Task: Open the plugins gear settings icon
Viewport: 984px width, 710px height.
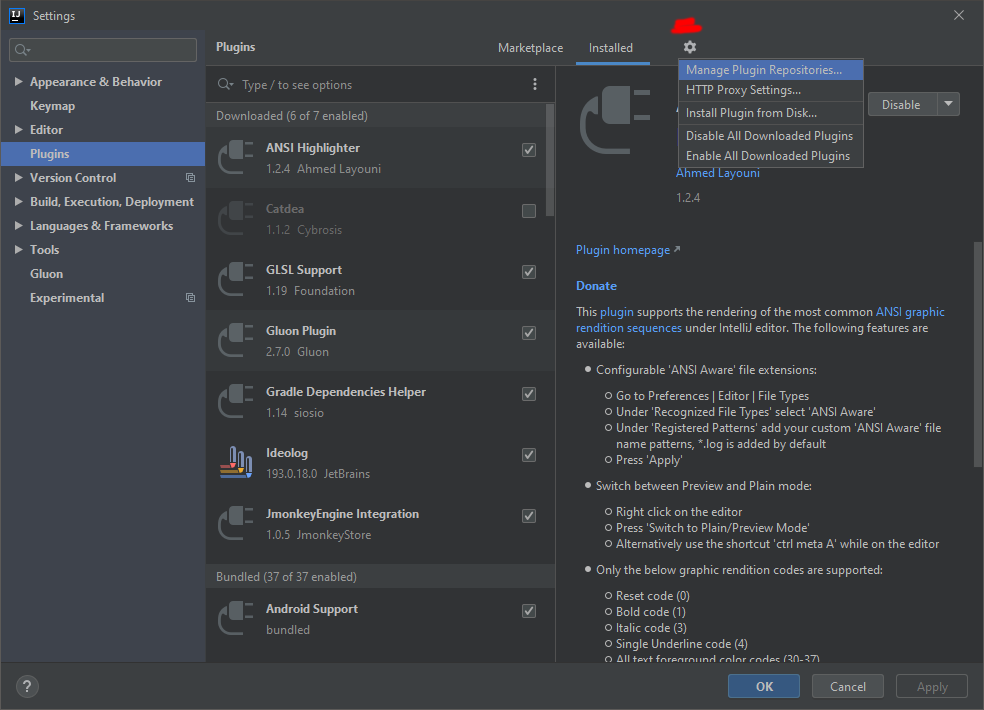Action: point(690,47)
